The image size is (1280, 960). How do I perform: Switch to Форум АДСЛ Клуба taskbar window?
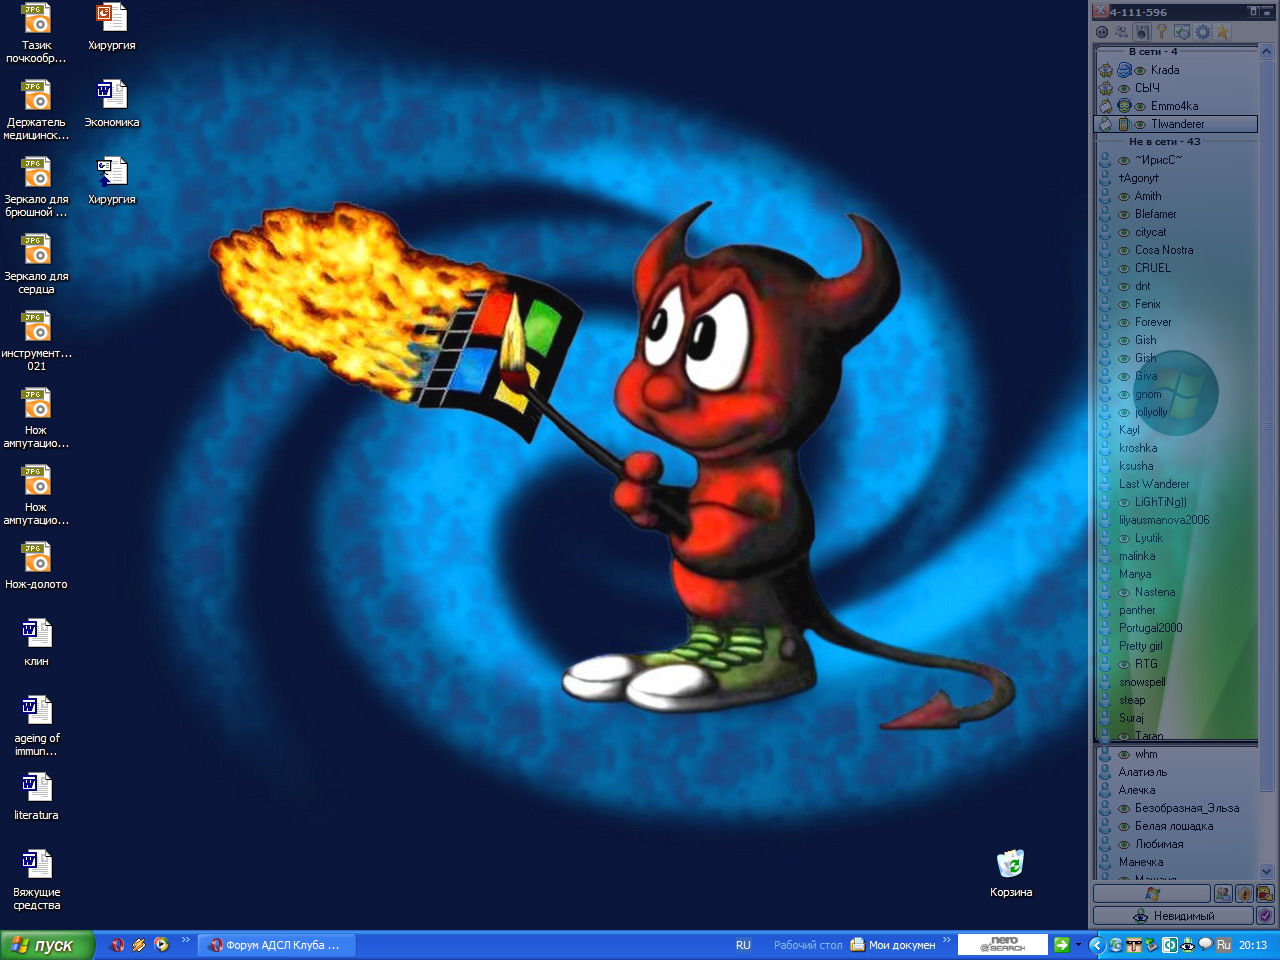point(275,945)
